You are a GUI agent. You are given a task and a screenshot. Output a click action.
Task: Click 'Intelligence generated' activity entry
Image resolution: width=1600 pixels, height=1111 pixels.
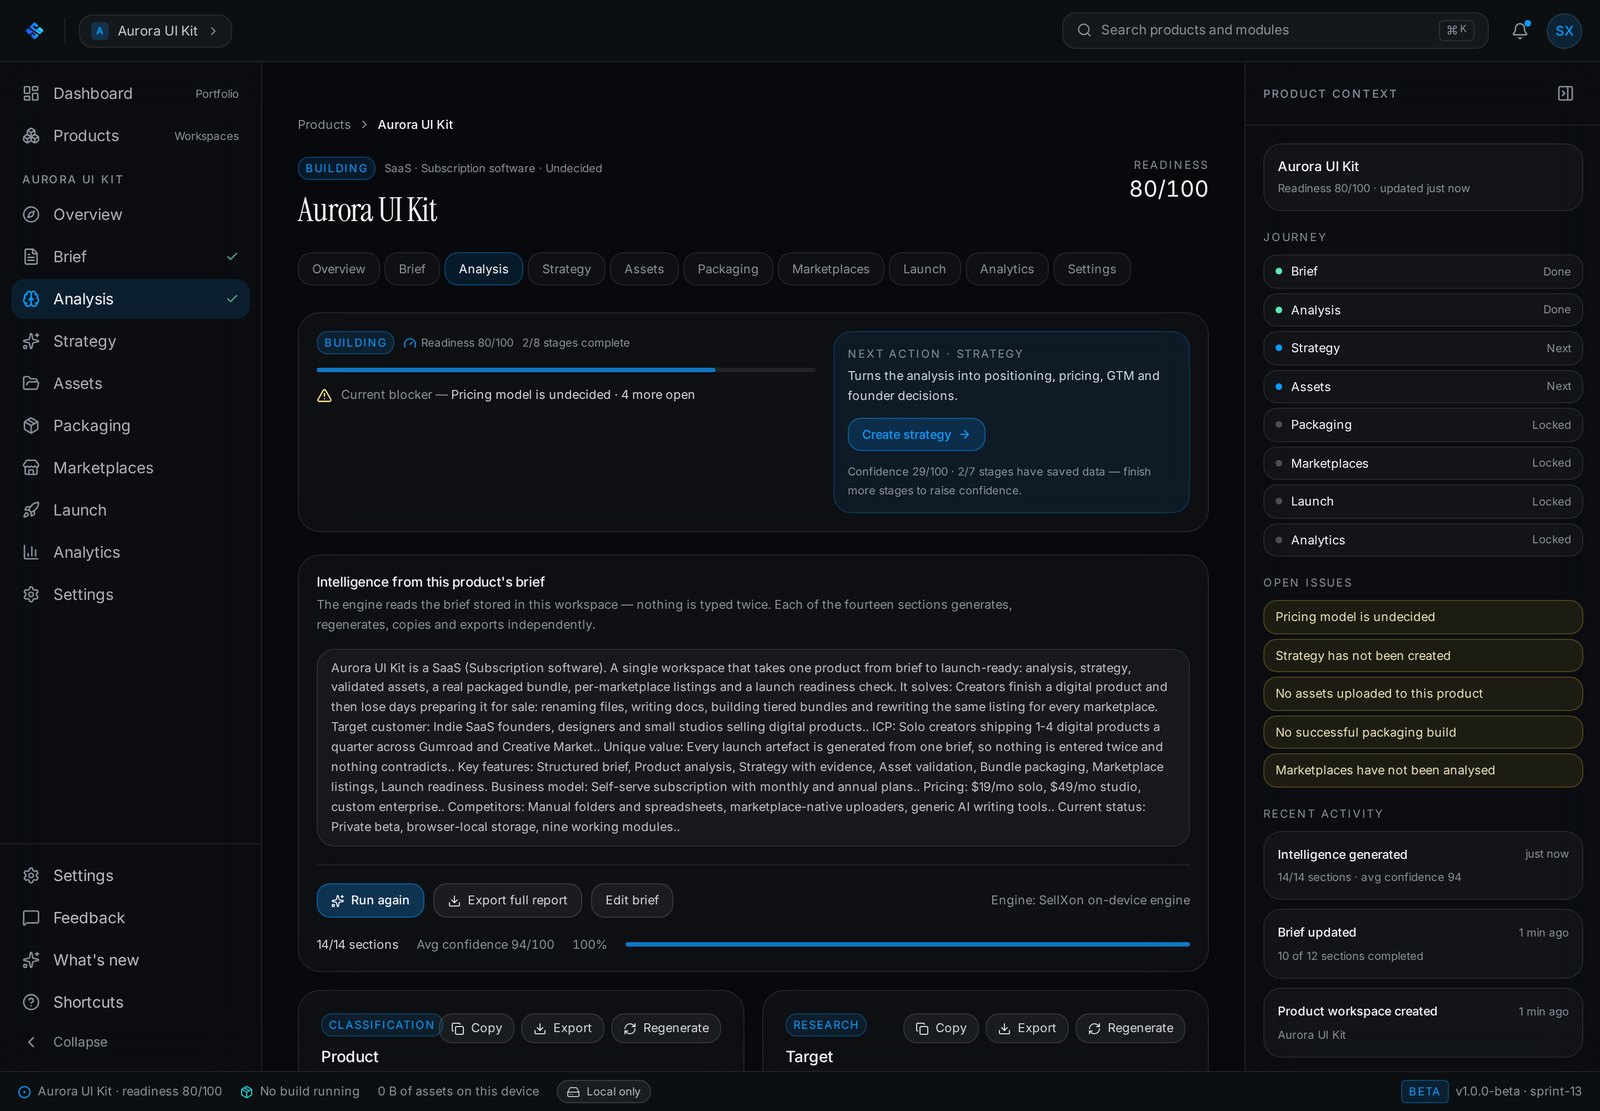tap(1422, 865)
